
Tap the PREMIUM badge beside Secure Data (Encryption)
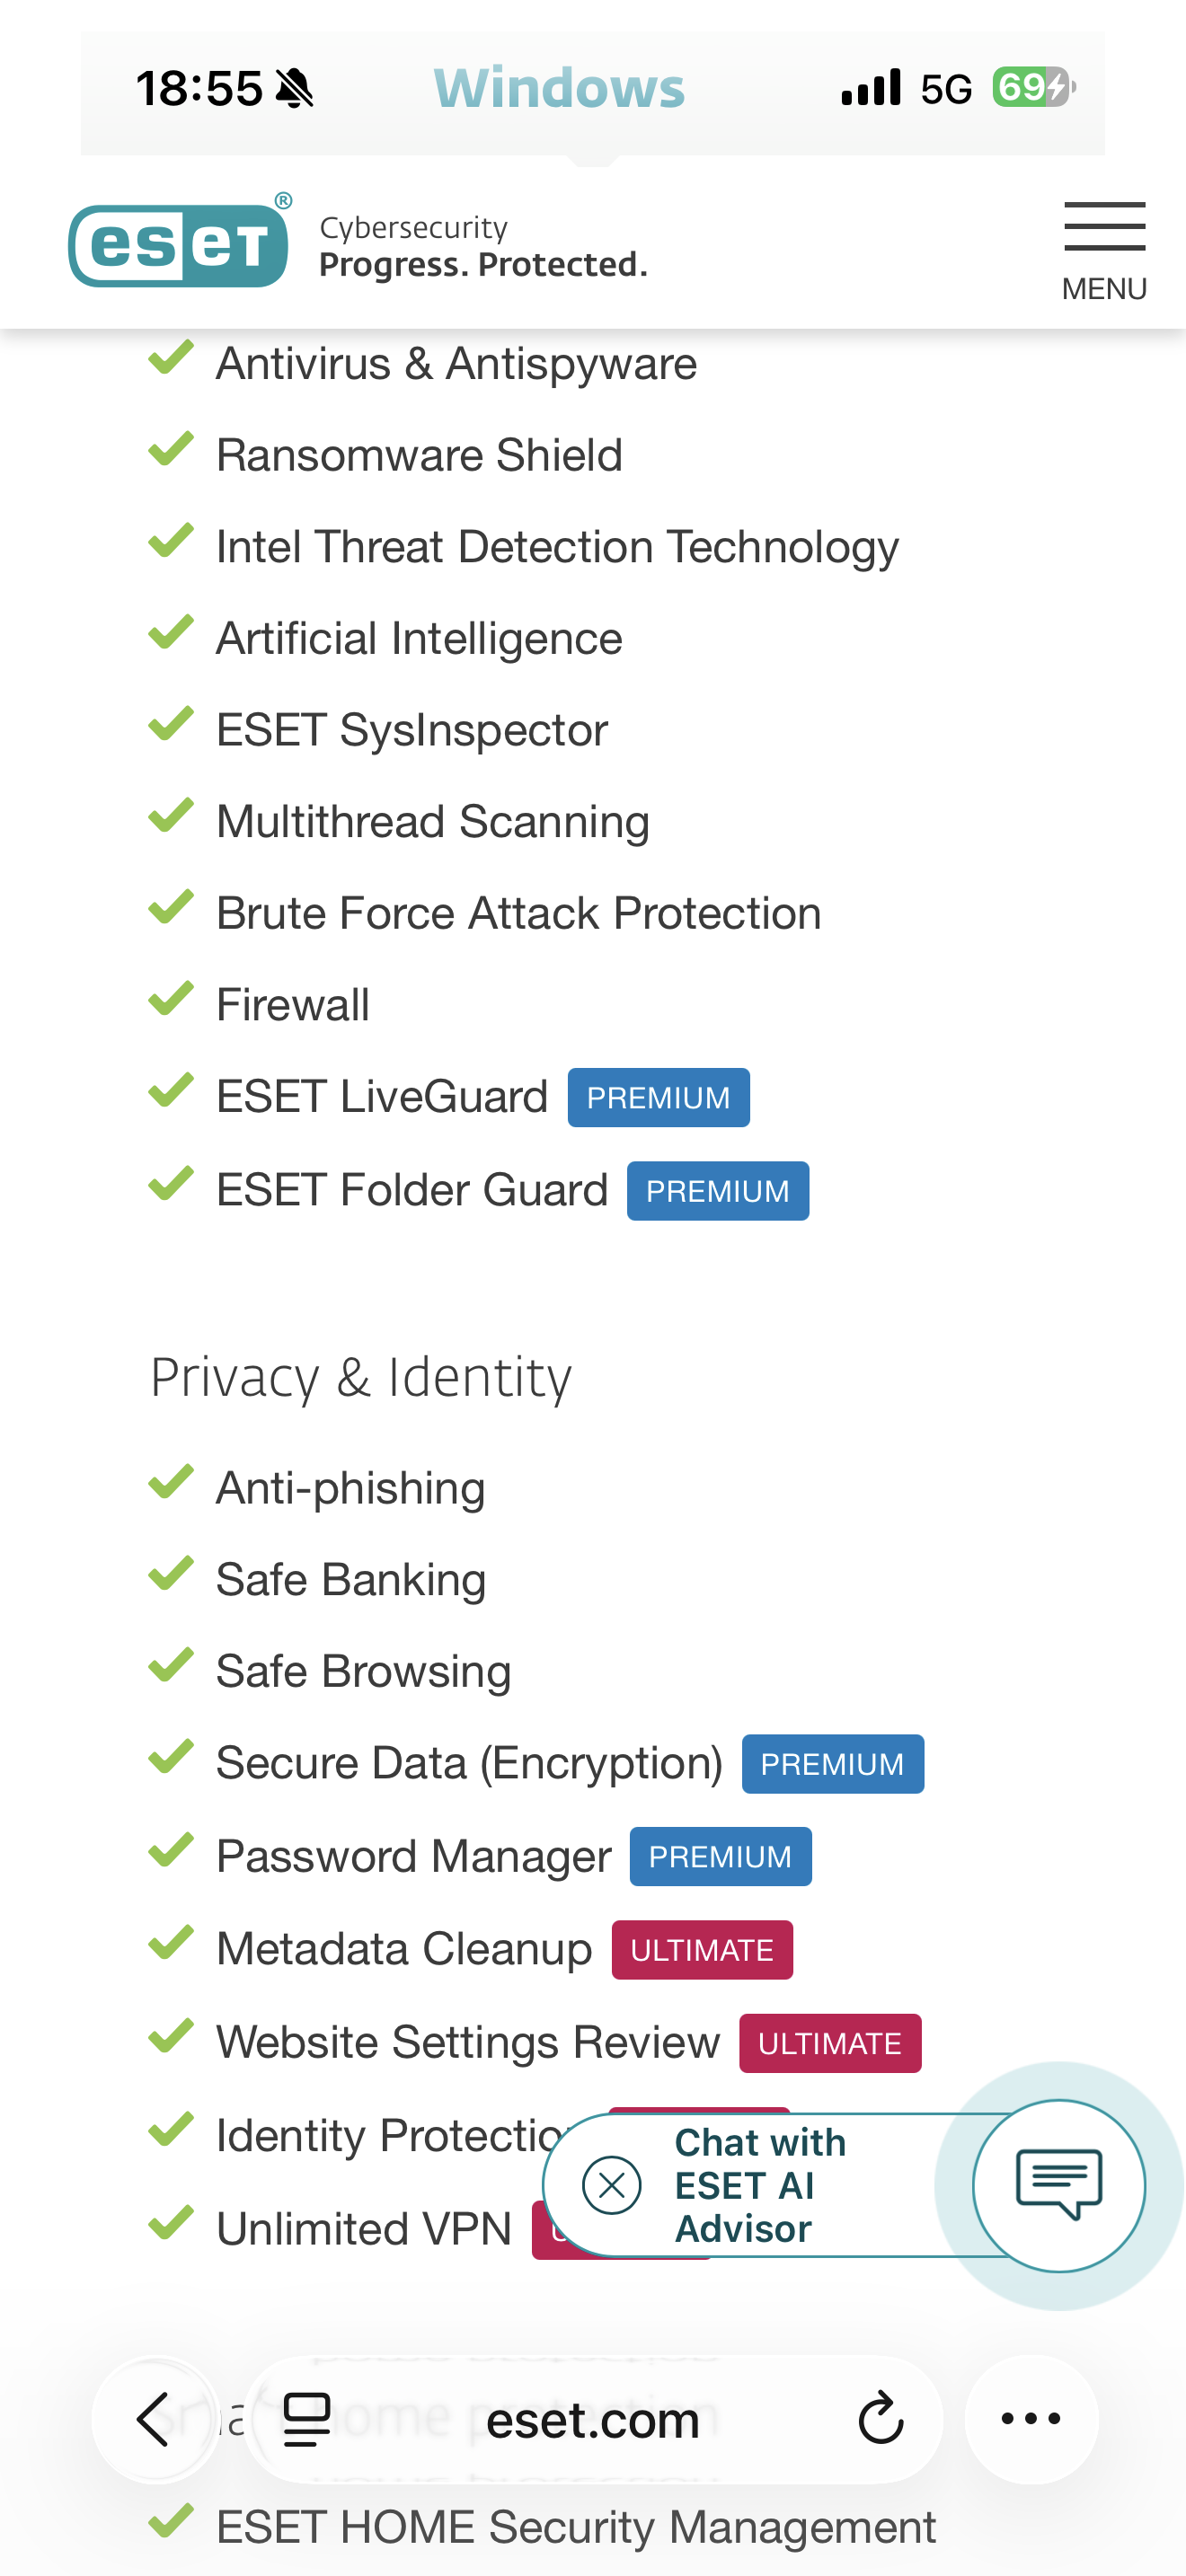832,1764
